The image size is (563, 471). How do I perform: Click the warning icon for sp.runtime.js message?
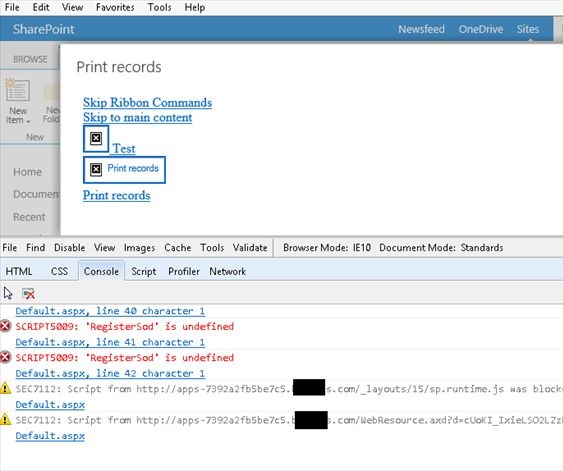[x=5, y=388]
